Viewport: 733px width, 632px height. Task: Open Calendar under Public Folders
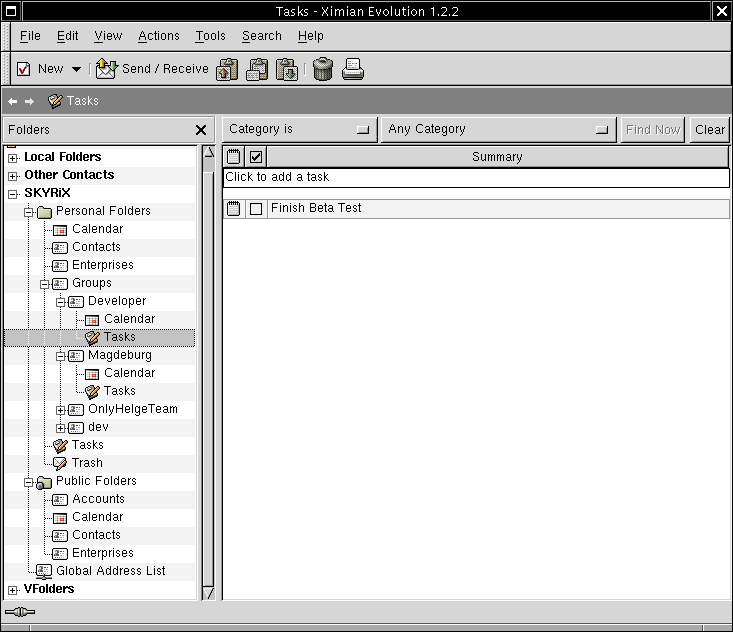pyautogui.click(x=97, y=517)
